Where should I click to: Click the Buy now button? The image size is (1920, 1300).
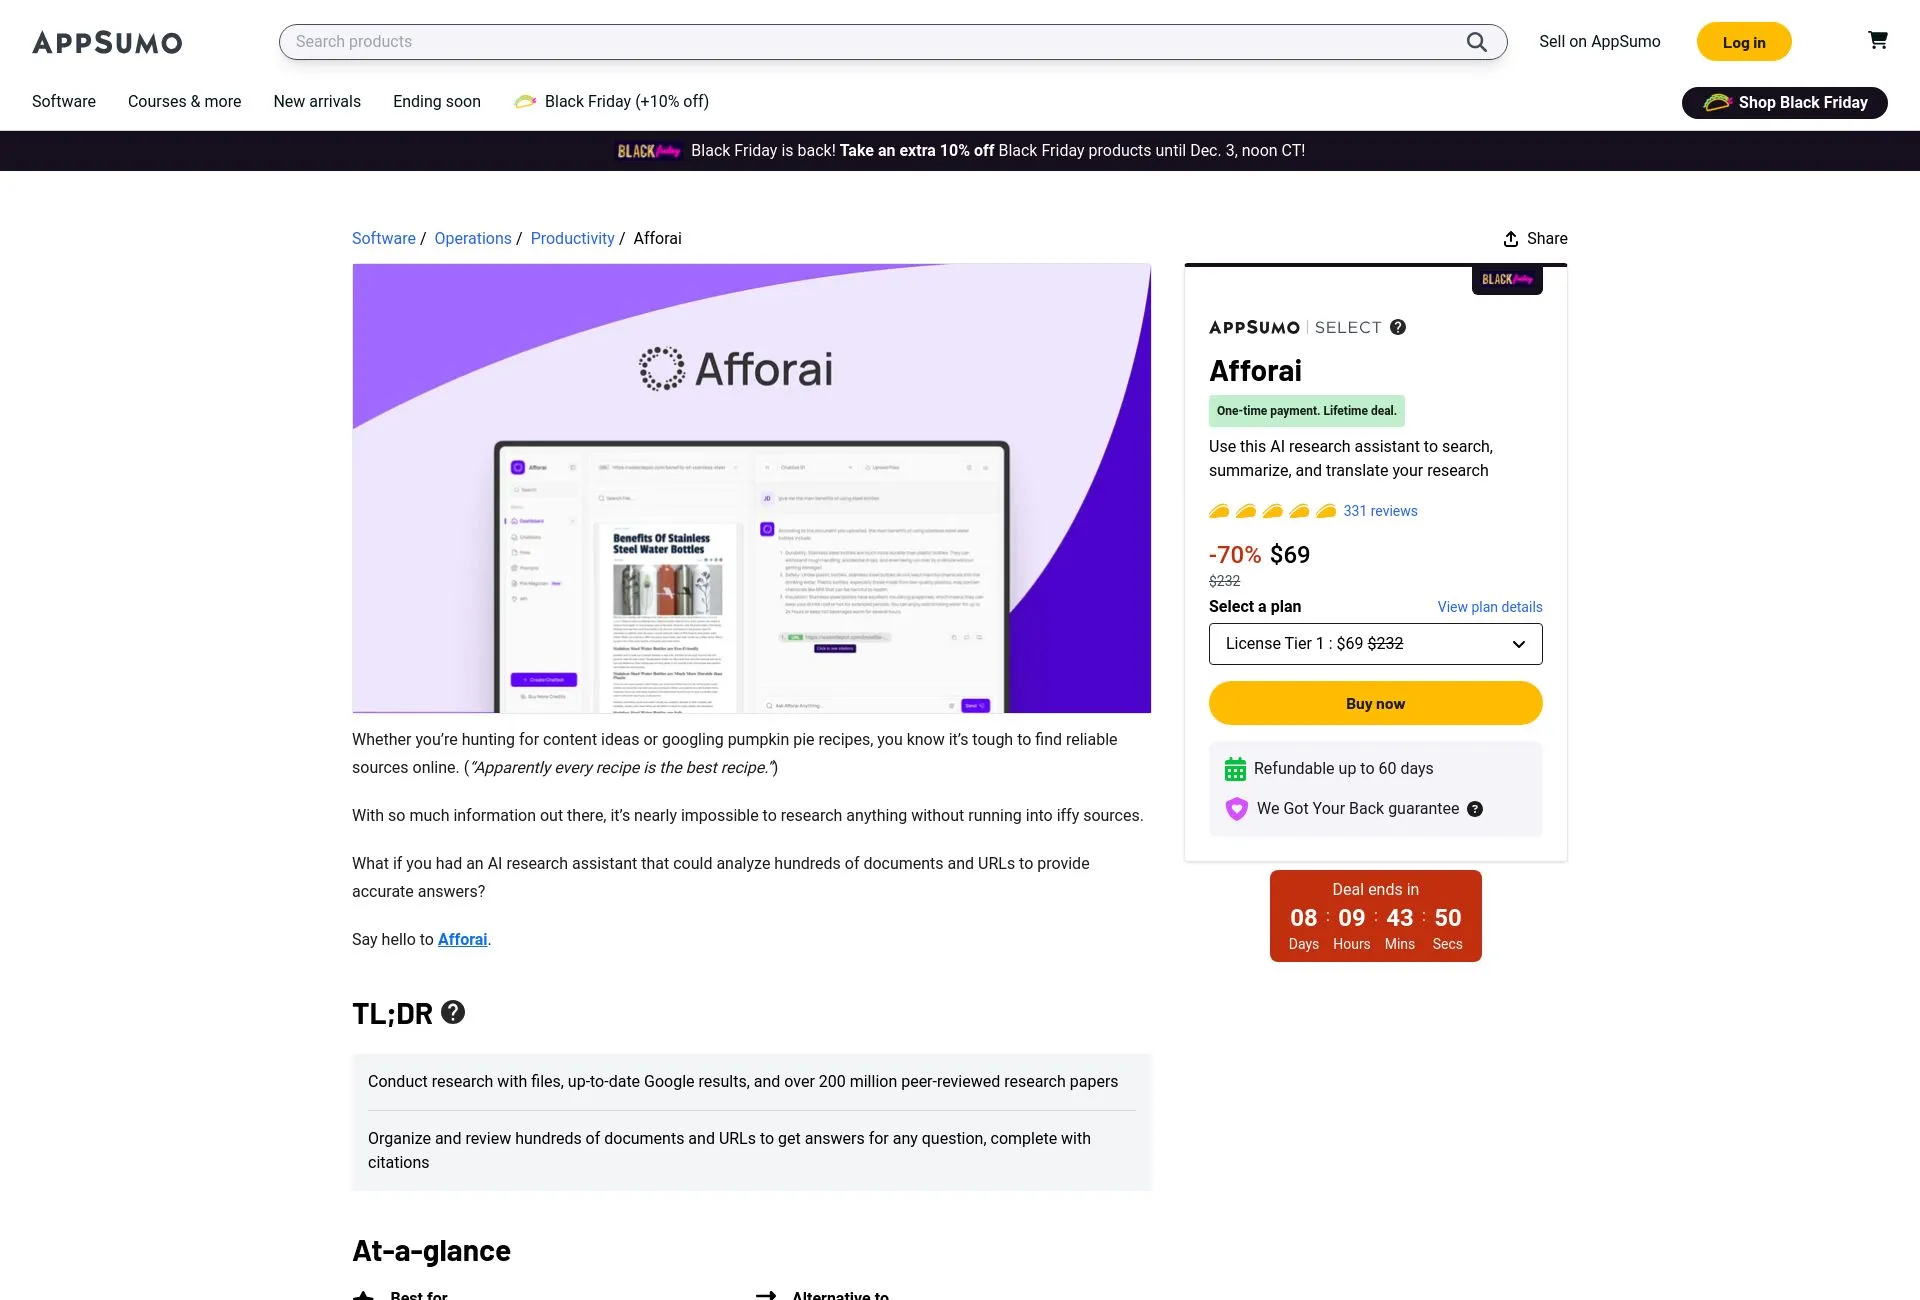(x=1375, y=703)
